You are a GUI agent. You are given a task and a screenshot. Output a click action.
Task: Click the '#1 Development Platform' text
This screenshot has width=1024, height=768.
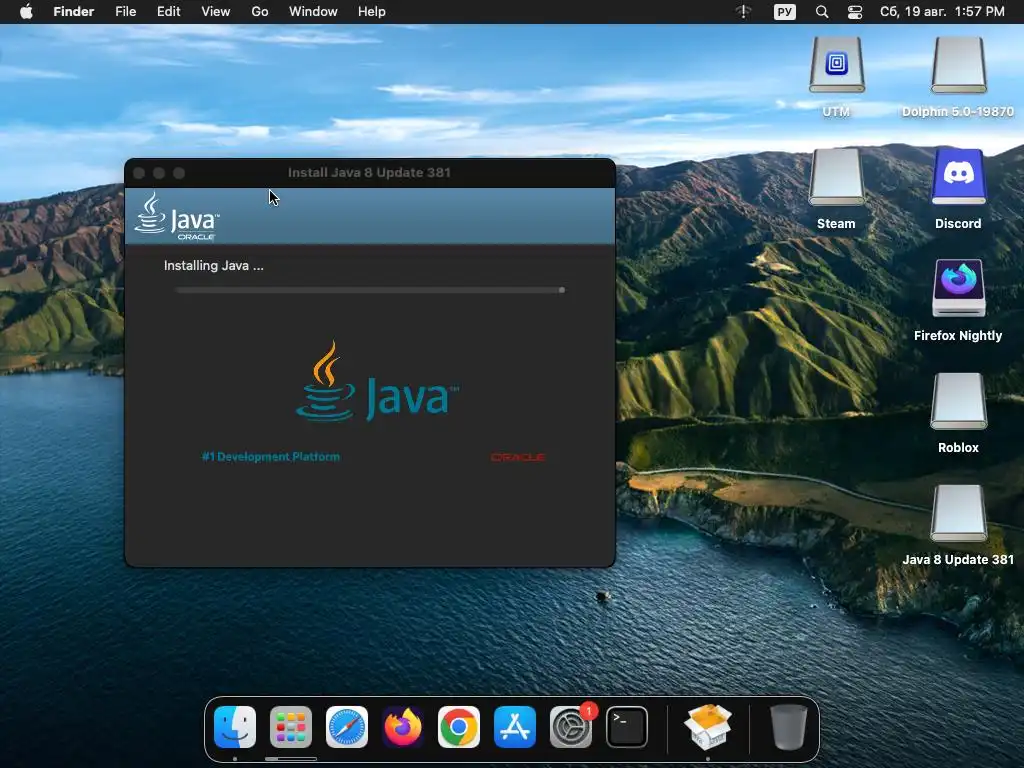271,456
